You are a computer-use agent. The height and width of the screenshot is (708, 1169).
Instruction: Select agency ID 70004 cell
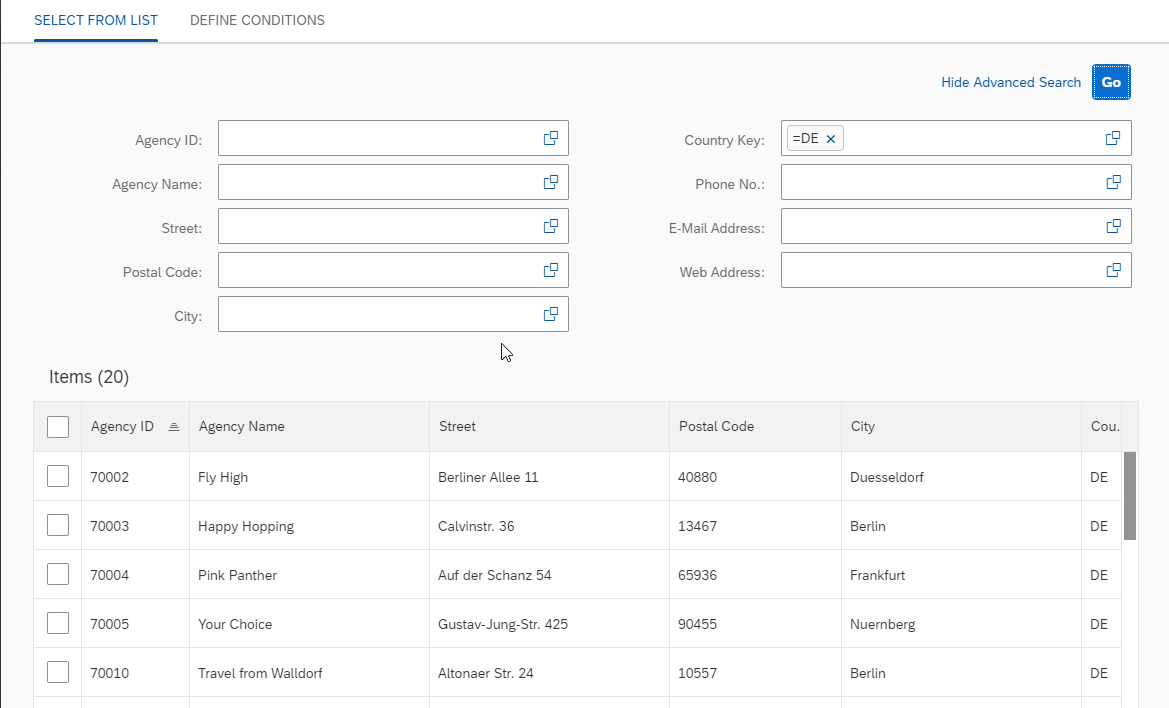pos(135,575)
